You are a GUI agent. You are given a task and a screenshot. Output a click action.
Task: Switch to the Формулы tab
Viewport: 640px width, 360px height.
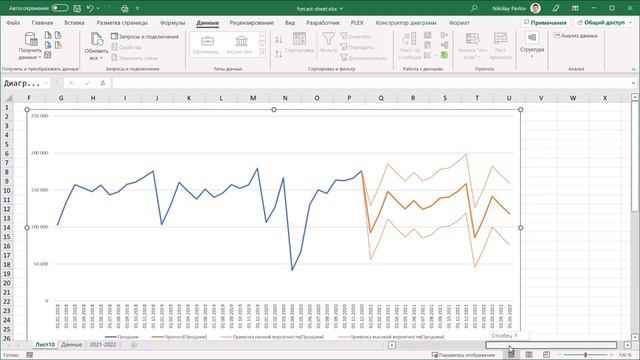click(173, 23)
